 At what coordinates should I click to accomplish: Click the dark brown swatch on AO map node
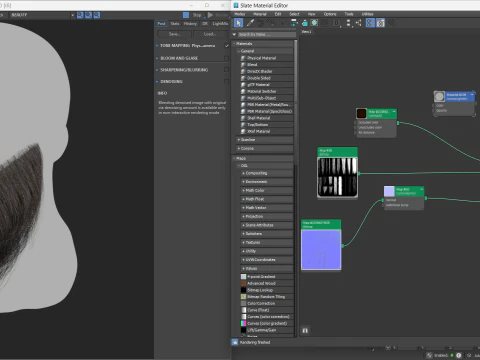pos(361,113)
